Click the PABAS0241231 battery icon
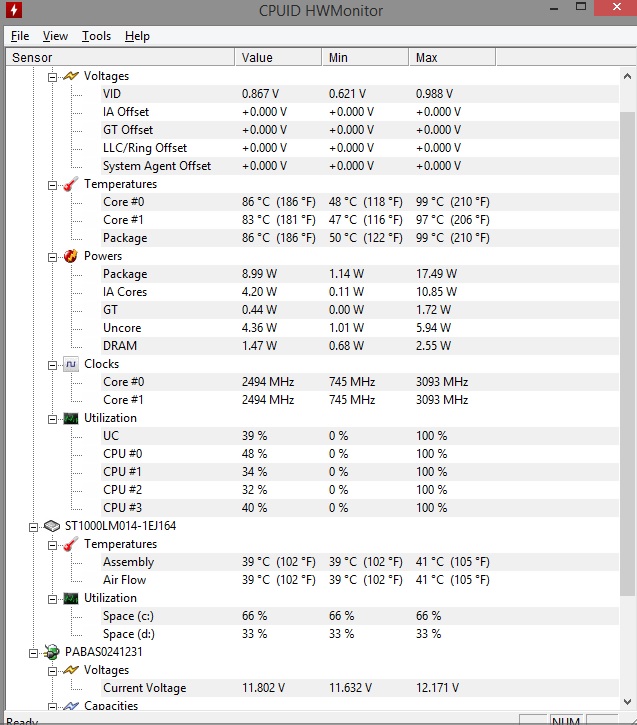637x725 pixels. pos(52,652)
